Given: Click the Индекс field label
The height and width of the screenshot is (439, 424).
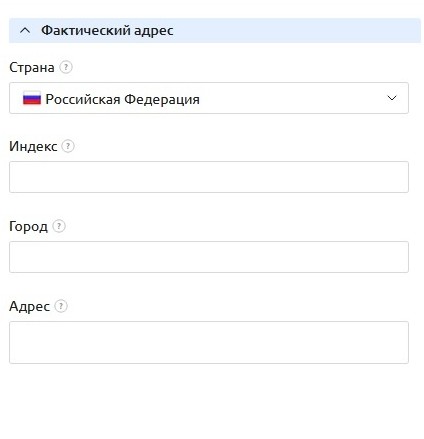Looking at the screenshot, I should click(33, 146).
